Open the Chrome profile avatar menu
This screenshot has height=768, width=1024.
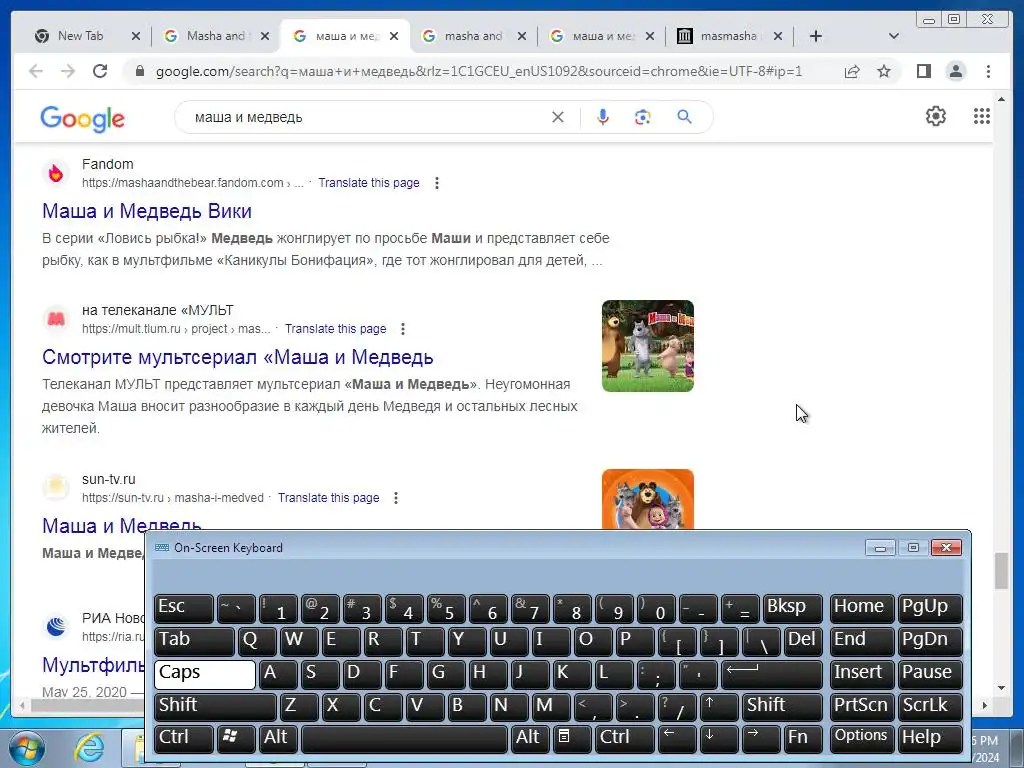pos(955,71)
